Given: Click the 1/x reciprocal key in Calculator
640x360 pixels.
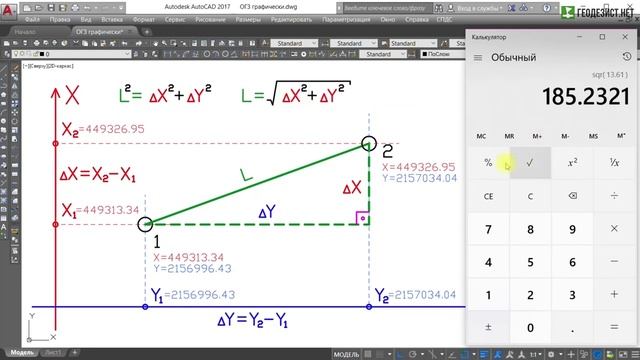Looking at the screenshot, I should click(614, 163).
